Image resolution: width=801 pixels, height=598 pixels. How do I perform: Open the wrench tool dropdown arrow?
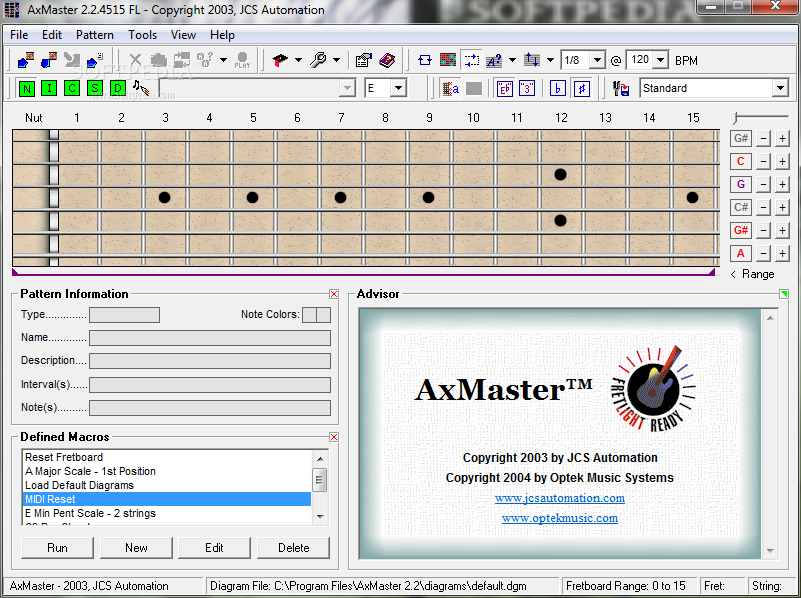(x=337, y=60)
